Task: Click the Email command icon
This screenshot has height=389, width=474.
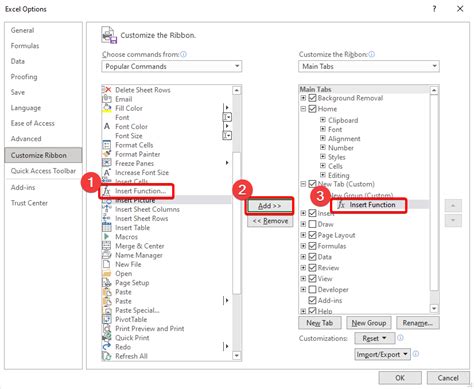Action: pos(106,99)
